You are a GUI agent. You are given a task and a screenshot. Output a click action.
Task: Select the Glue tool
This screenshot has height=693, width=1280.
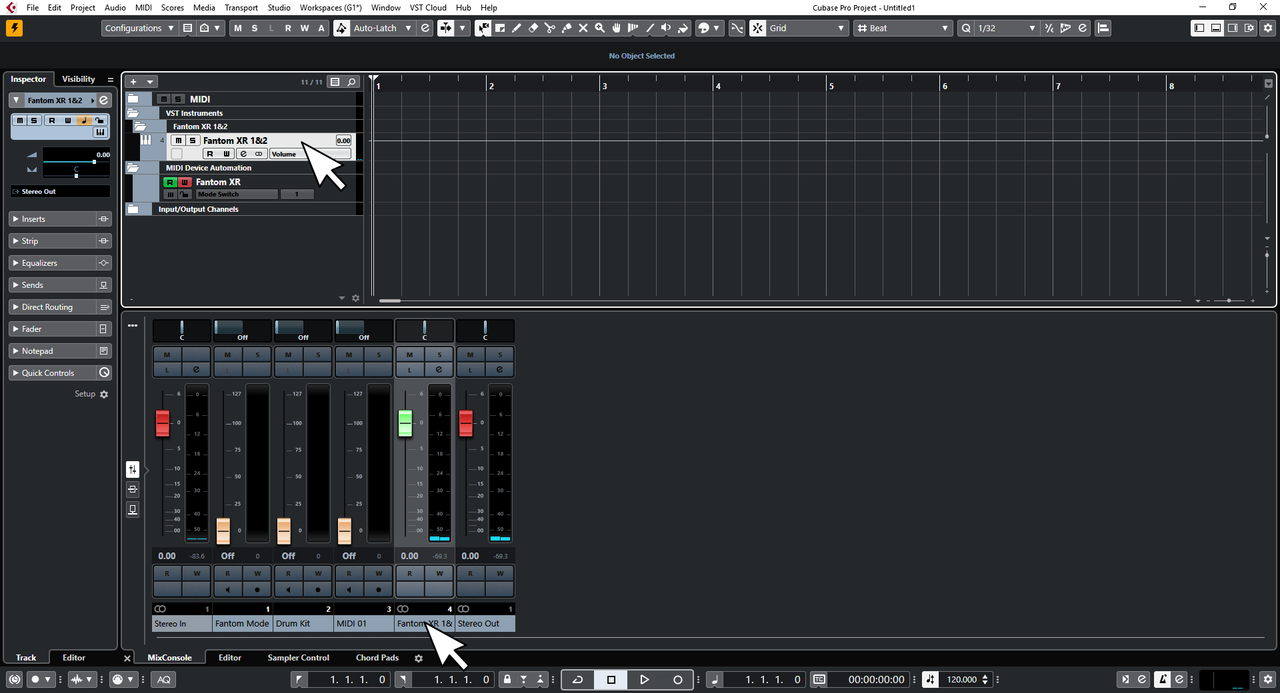pyautogui.click(x=566, y=28)
